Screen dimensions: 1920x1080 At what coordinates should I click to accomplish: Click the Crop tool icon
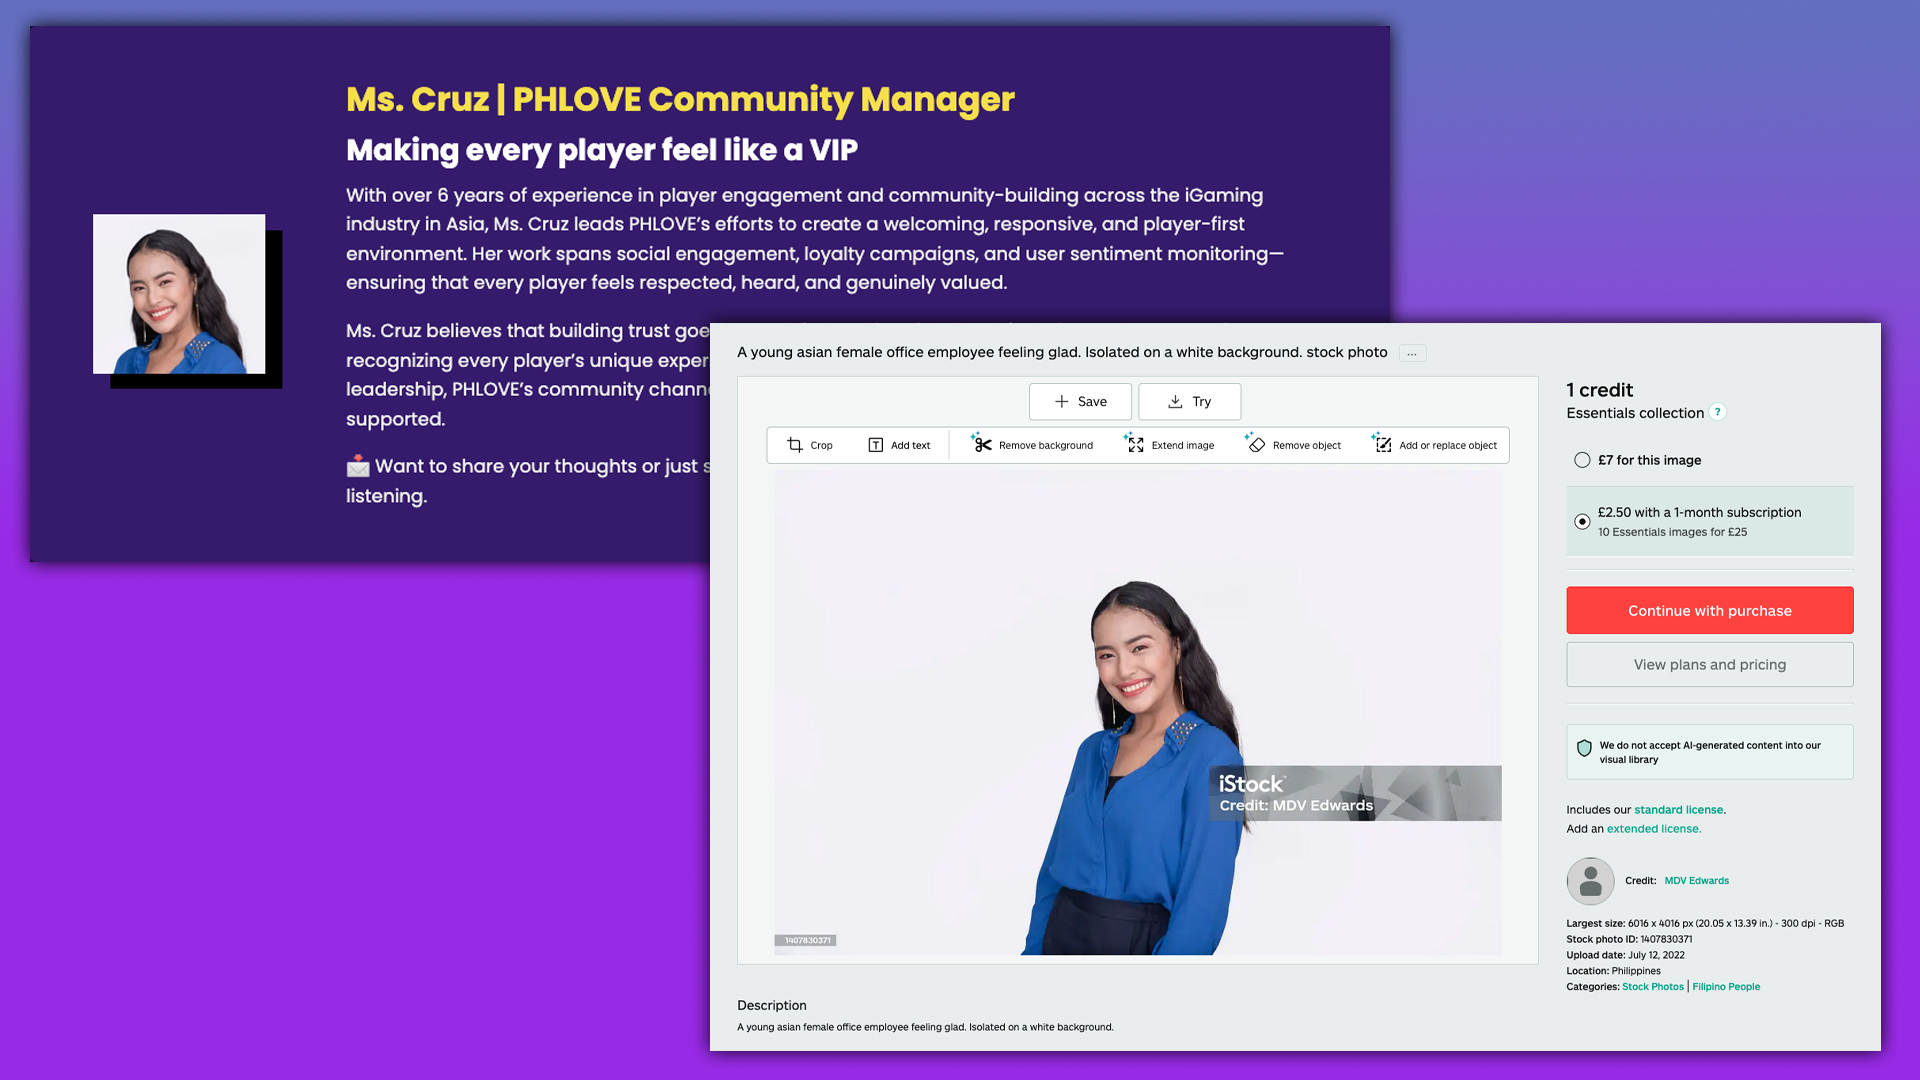[x=795, y=445]
